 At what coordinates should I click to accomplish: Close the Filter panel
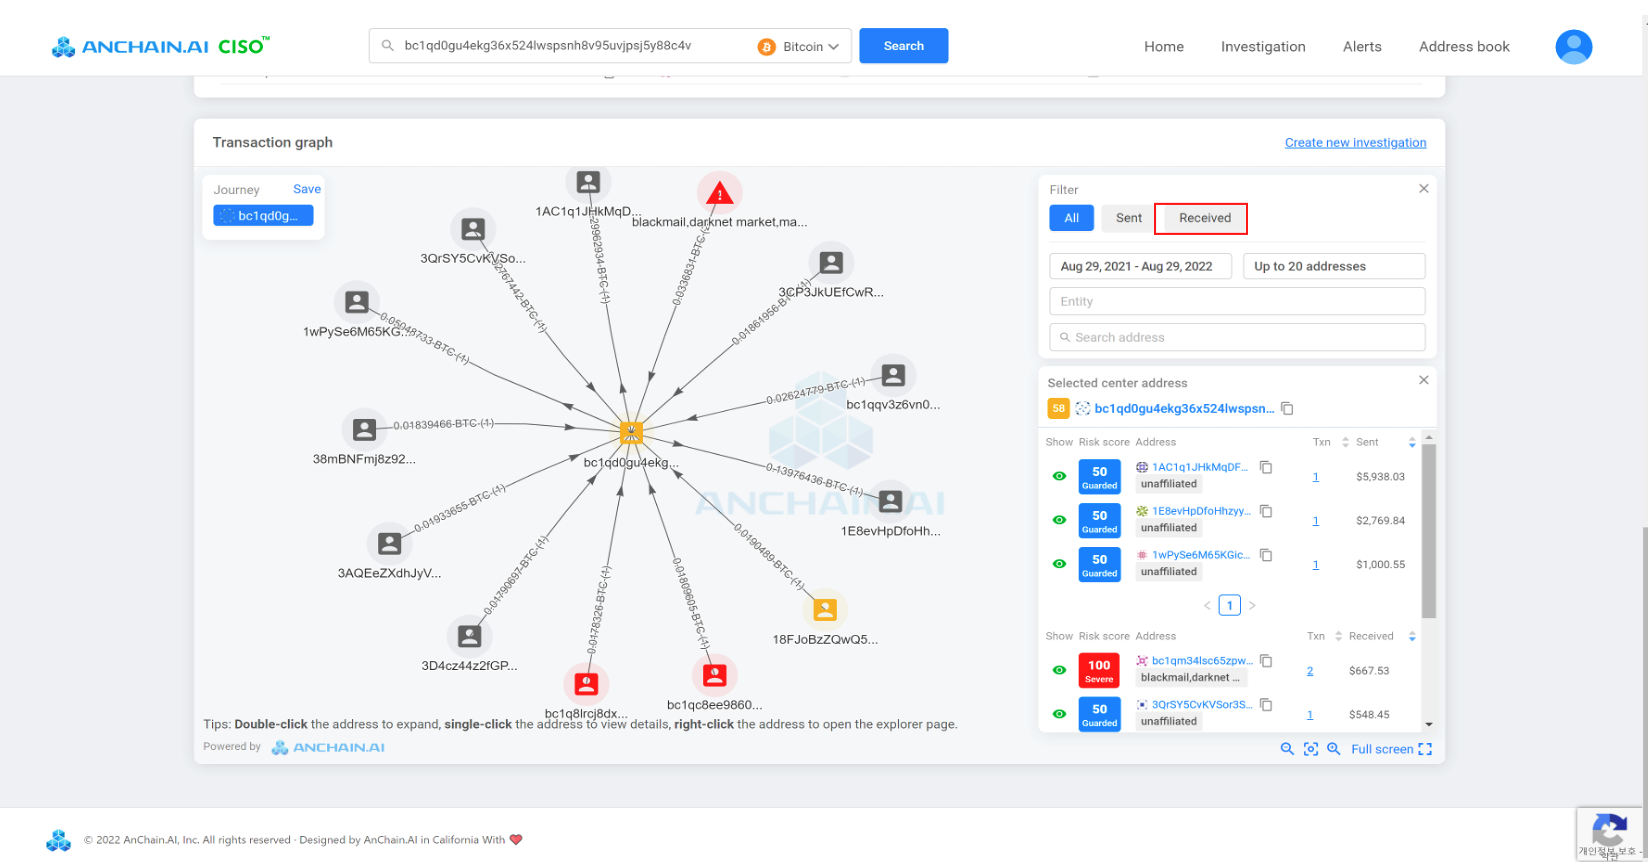coord(1424,188)
